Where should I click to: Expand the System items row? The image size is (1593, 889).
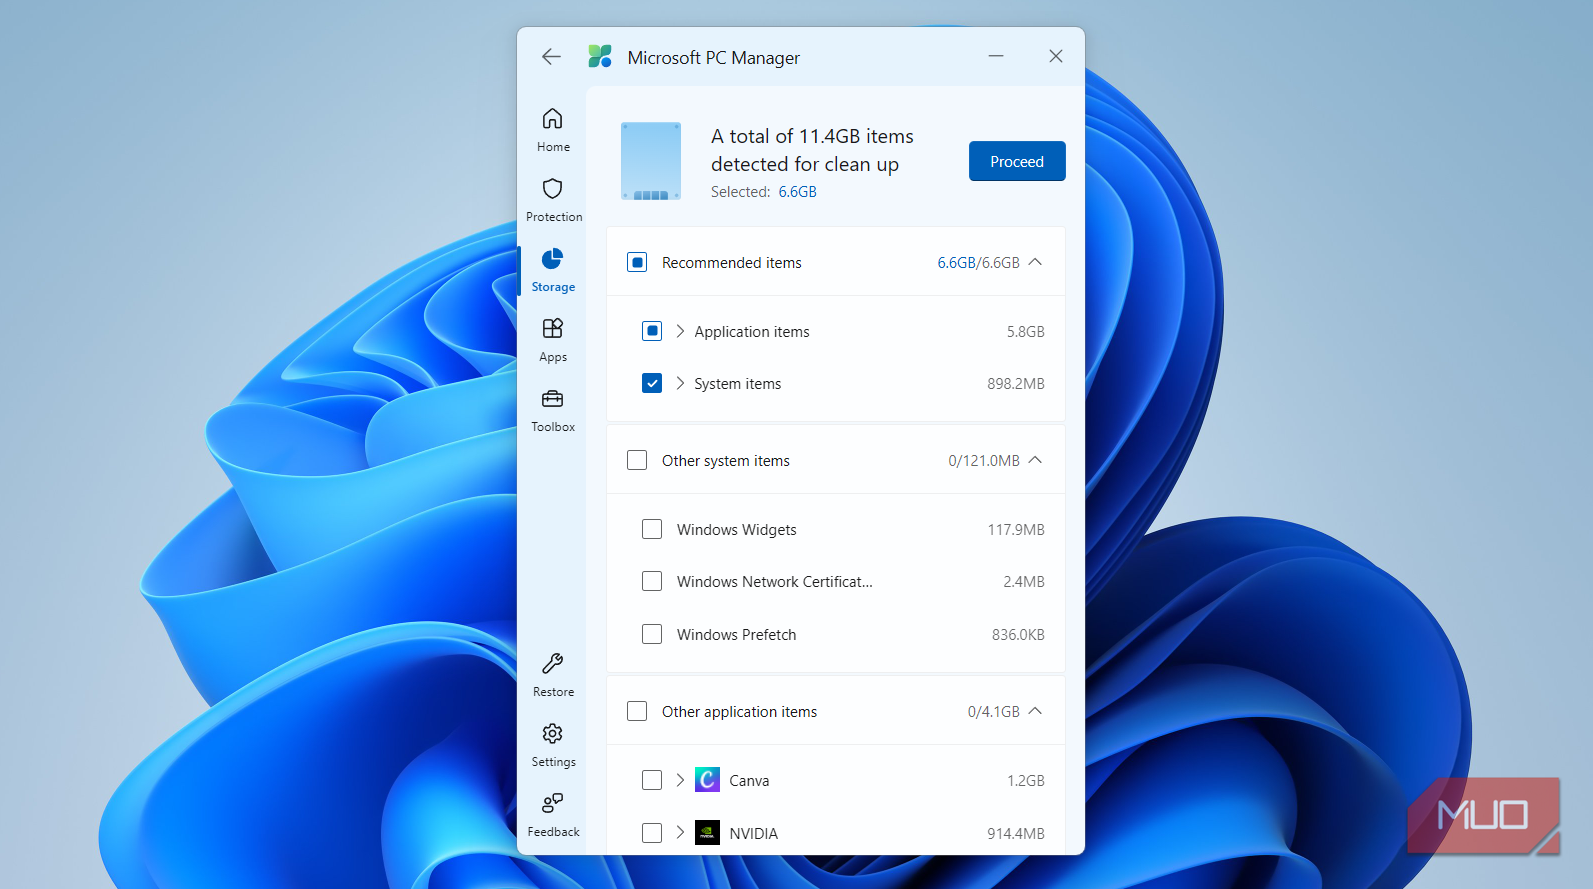(680, 383)
